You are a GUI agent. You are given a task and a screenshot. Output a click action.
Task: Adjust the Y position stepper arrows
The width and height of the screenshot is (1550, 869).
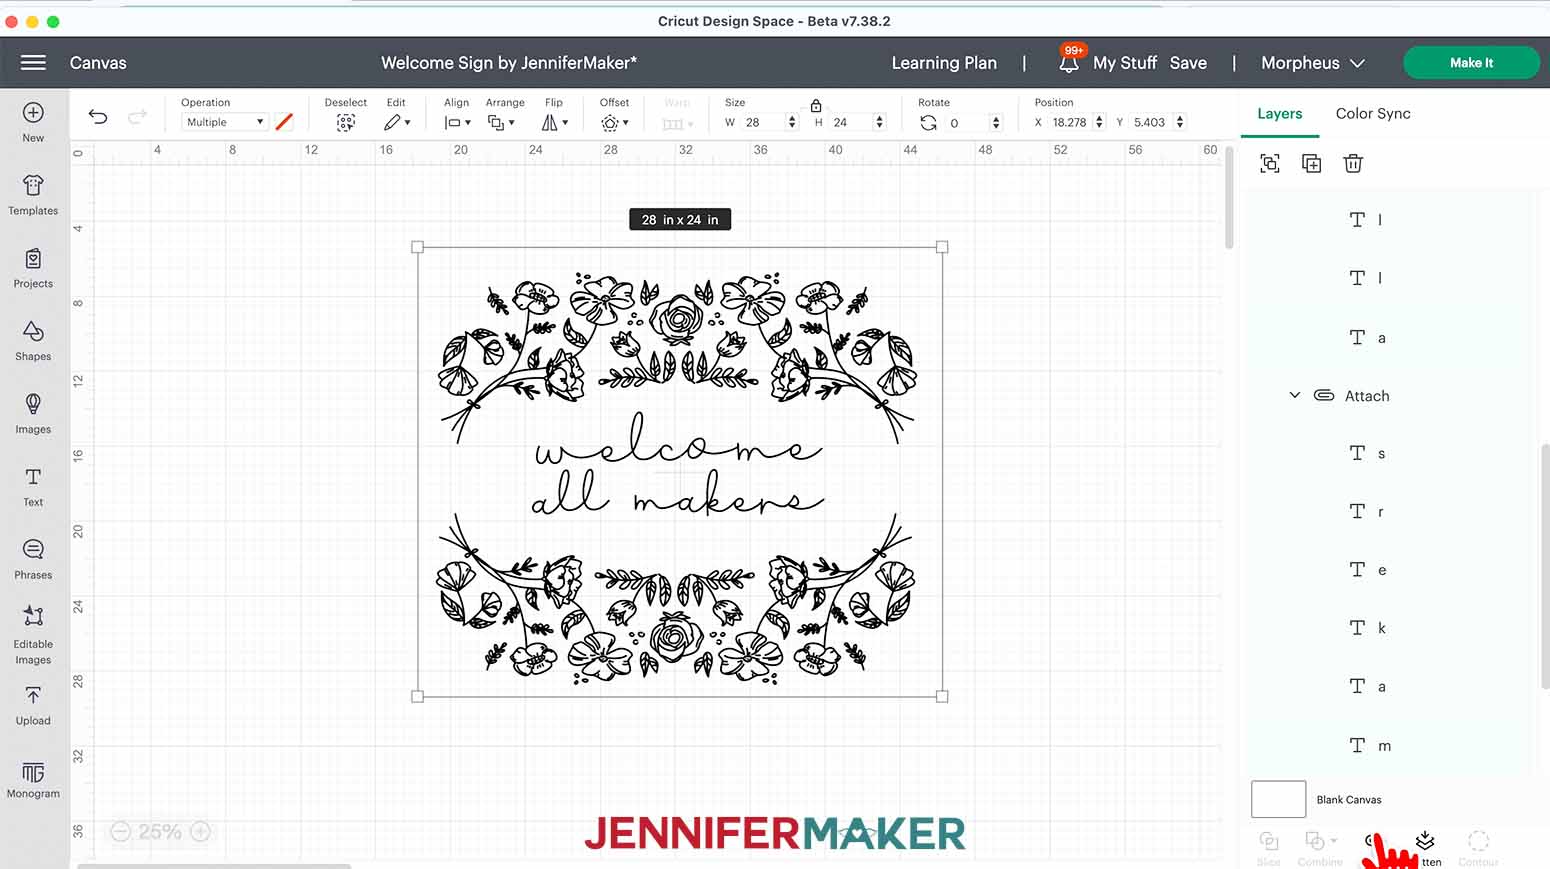click(x=1180, y=122)
